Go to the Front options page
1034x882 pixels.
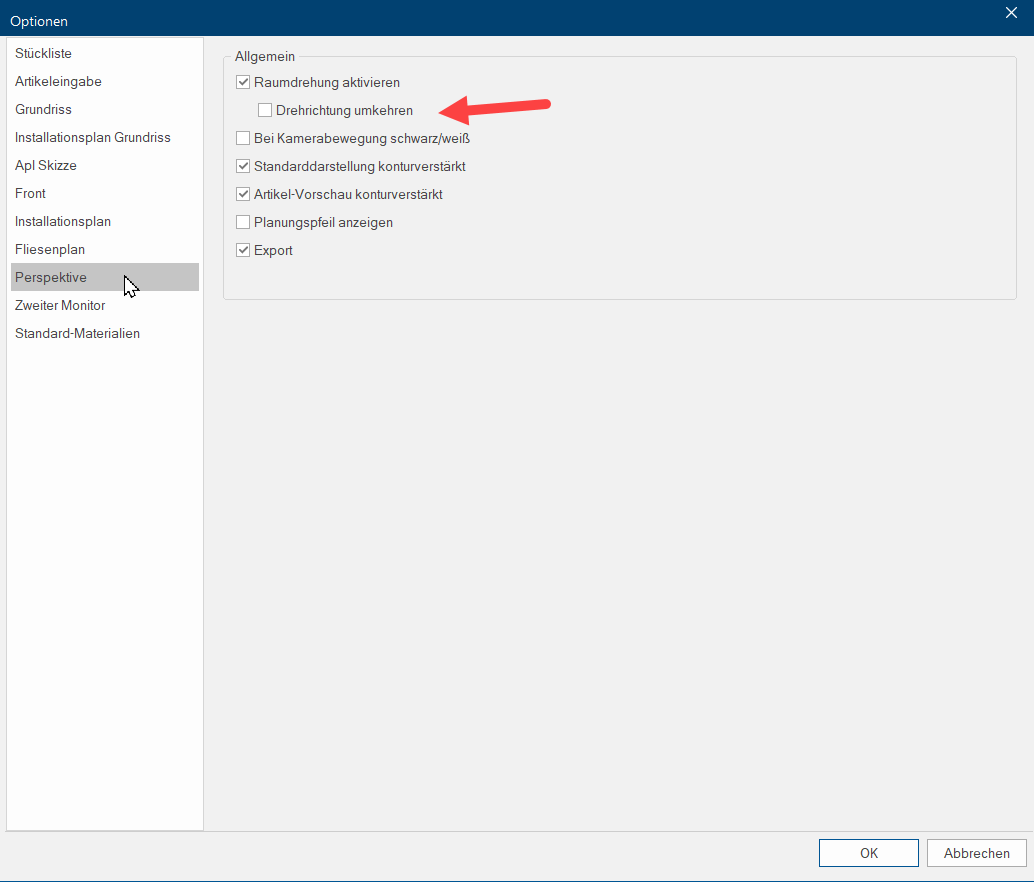(x=30, y=193)
